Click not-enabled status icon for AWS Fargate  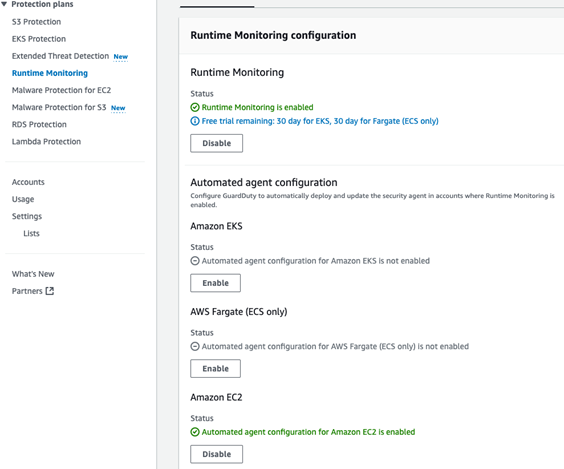click(195, 346)
